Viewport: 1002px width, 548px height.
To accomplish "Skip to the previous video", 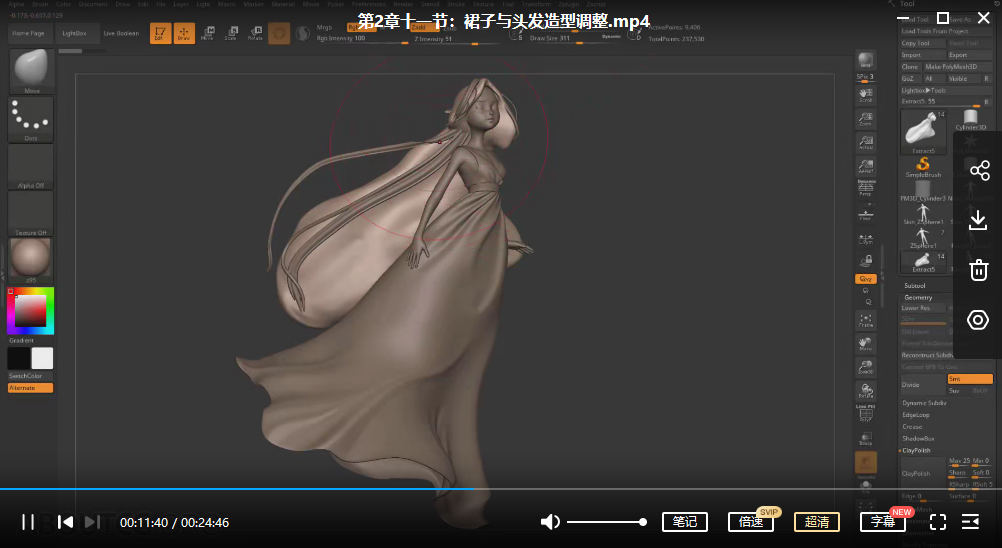I will click(65, 522).
